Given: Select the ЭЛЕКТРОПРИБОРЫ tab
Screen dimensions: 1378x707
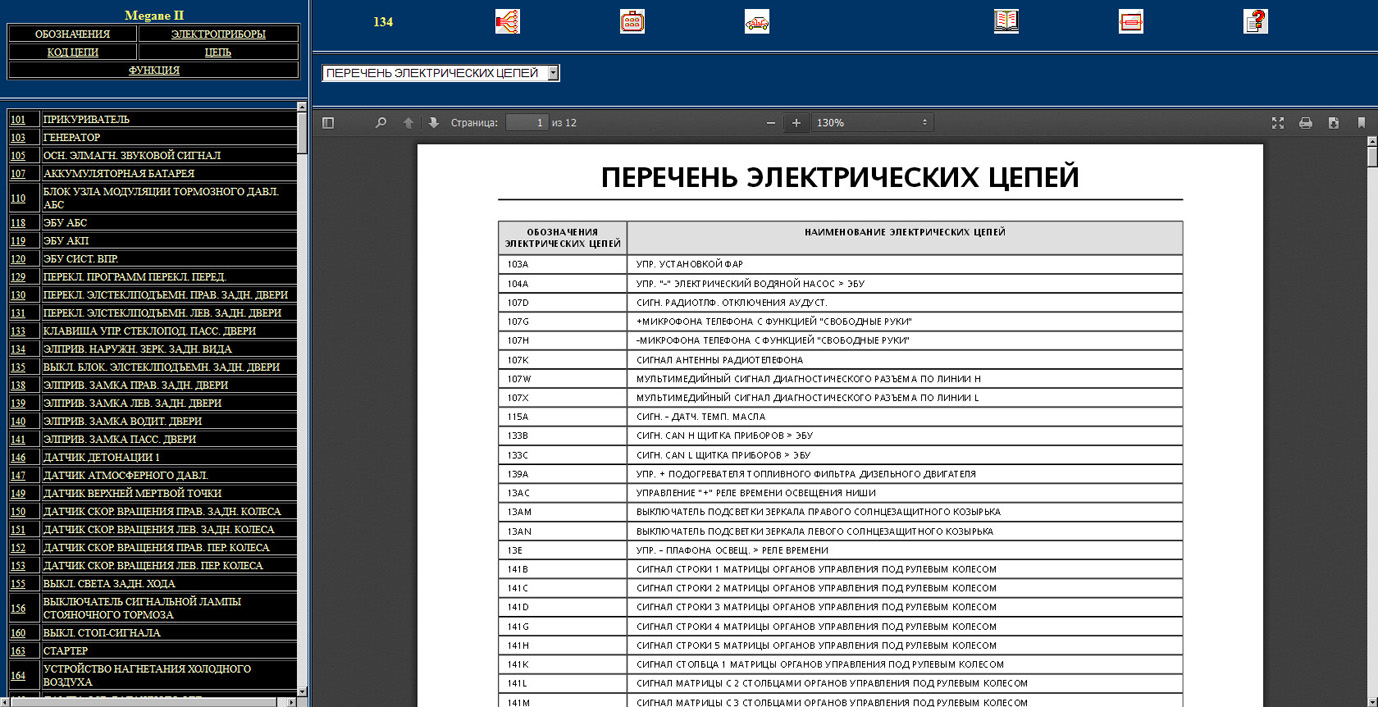Looking at the screenshot, I should pyautogui.click(x=218, y=34).
